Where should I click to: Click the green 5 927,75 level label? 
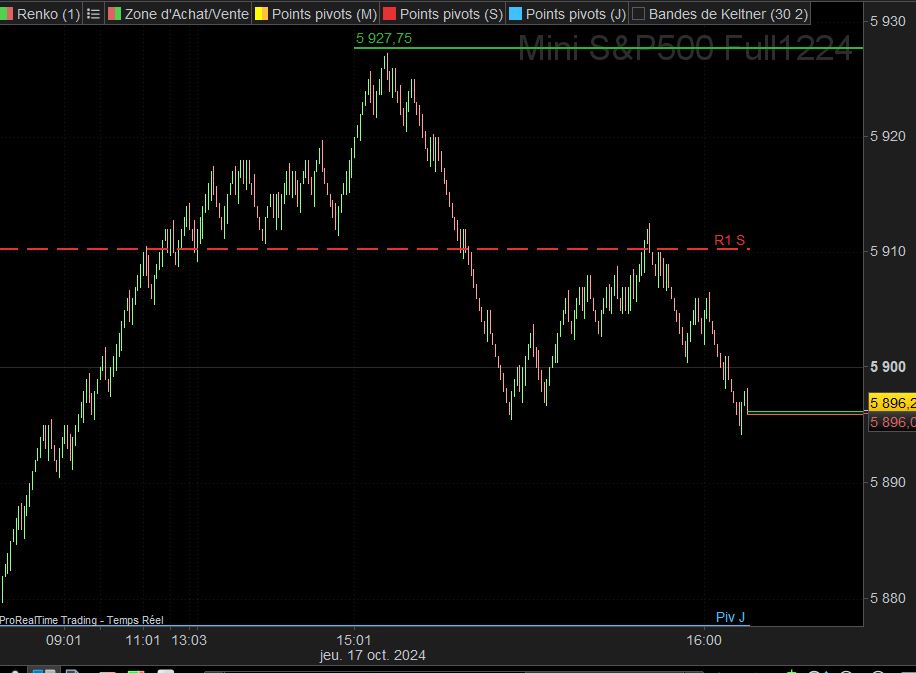[384, 39]
